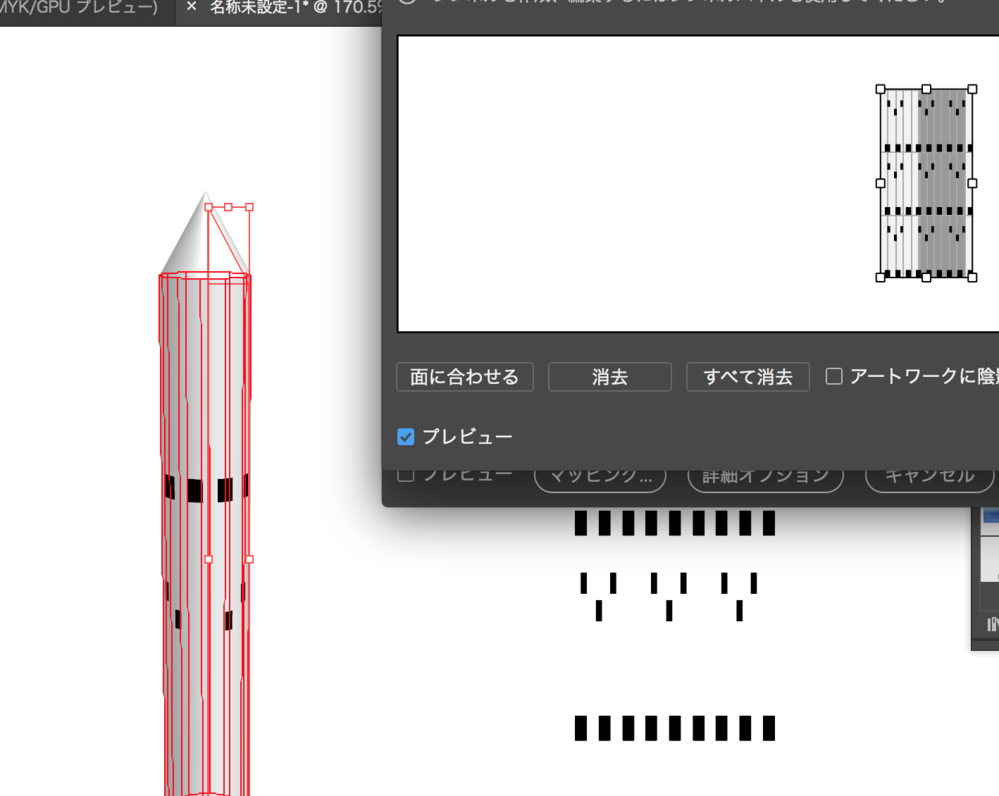Select the mapped symbol artwork in preview pane
999x796 pixels.
(926, 183)
